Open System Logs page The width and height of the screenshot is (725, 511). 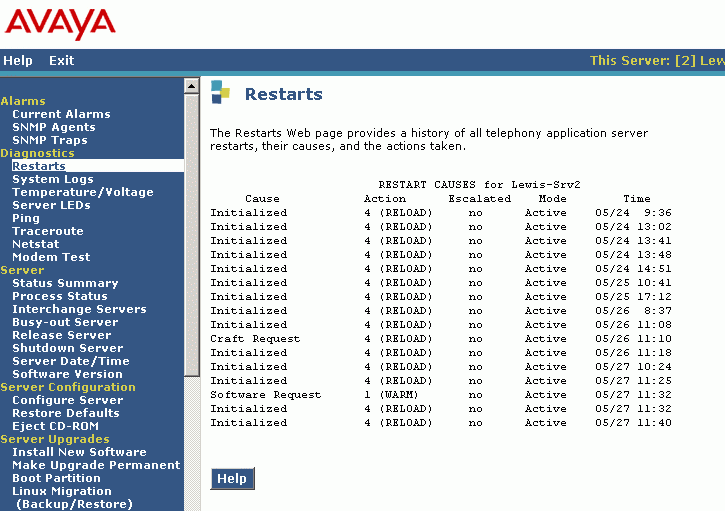[x=53, y=179]
